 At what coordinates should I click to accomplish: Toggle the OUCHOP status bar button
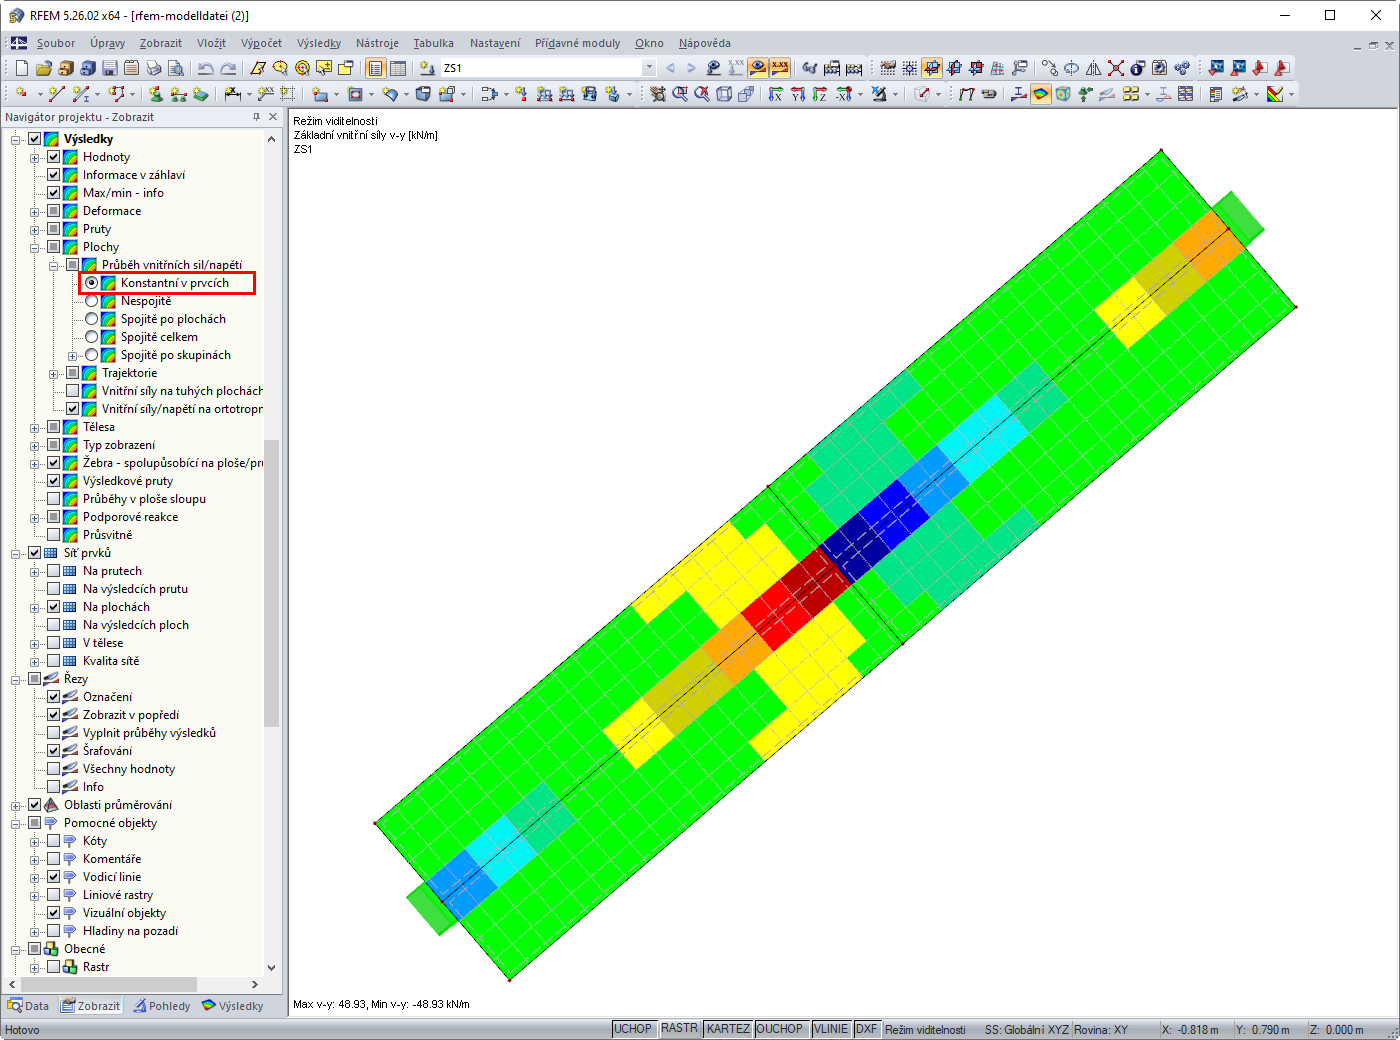click(780, 1029)
